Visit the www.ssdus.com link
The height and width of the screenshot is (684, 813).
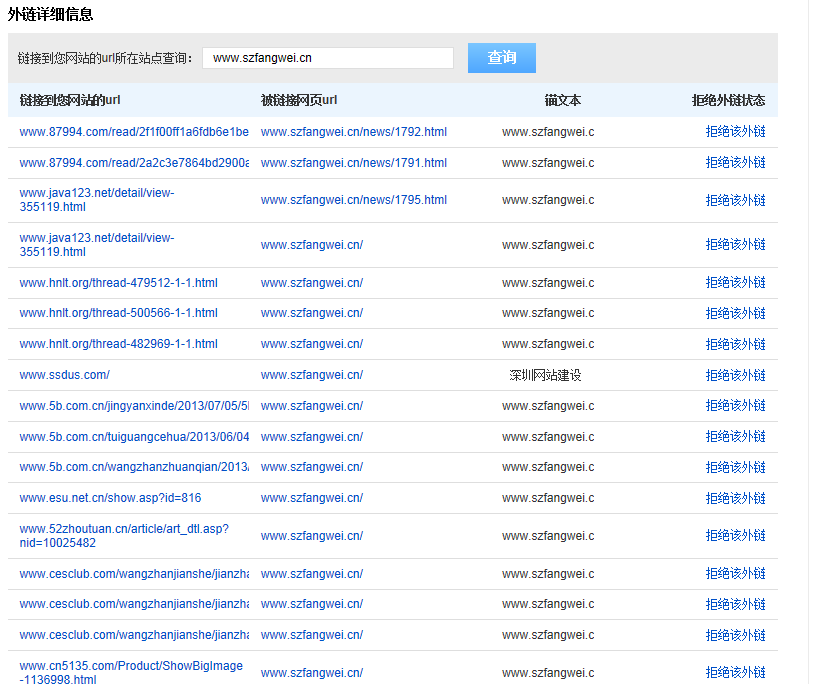click(64, 375)
